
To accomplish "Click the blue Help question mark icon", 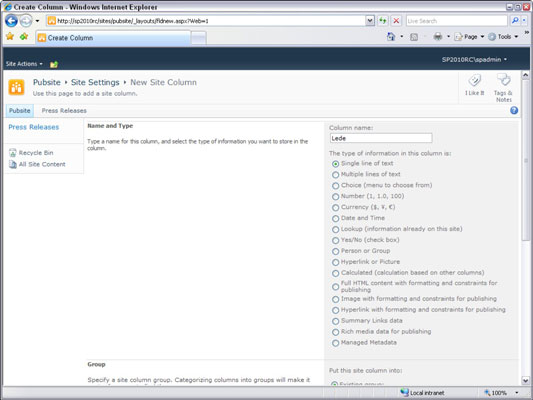I will tap(514, 110).
